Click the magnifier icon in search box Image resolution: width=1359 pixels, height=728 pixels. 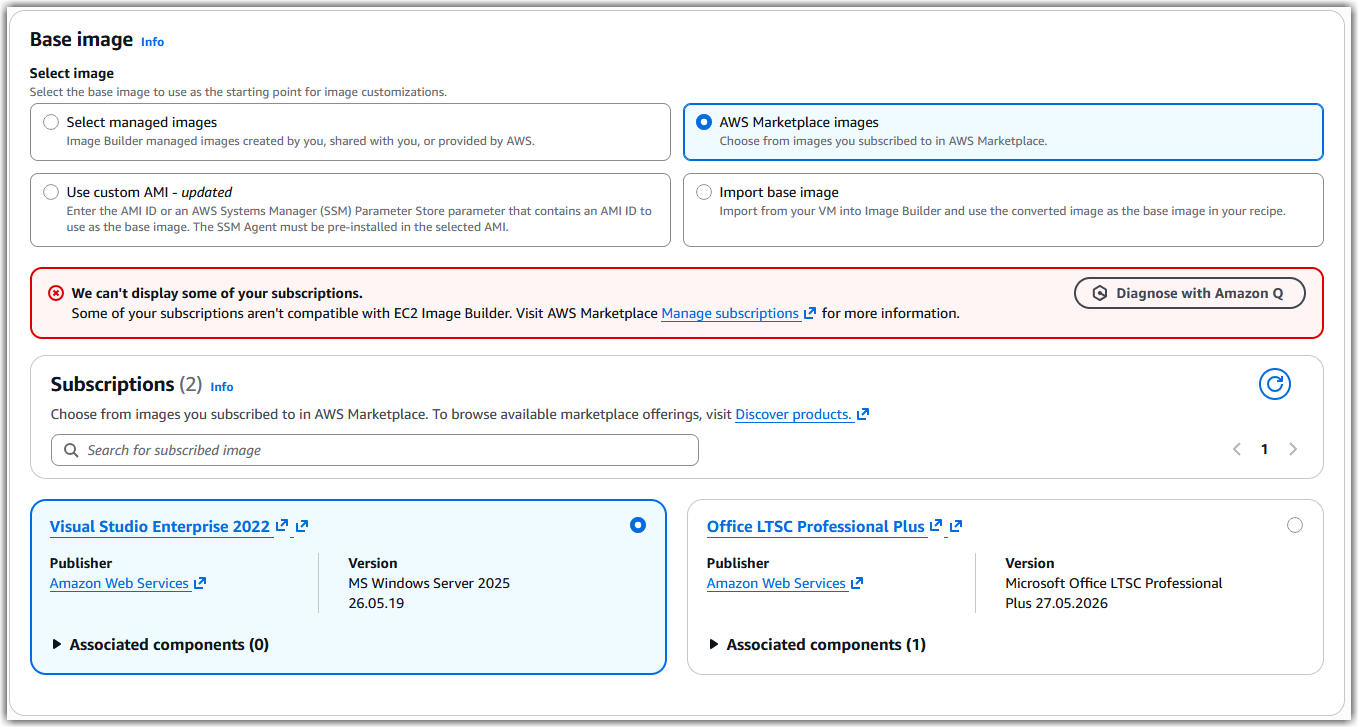point(71,450)
